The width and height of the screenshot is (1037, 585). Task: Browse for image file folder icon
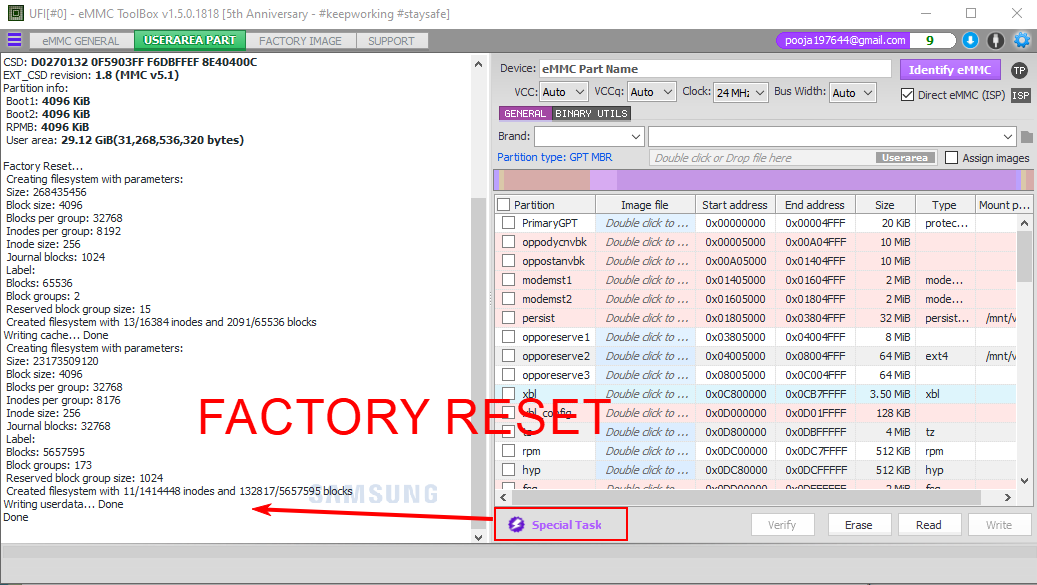pyautogui.click(x=1026, y=137)
